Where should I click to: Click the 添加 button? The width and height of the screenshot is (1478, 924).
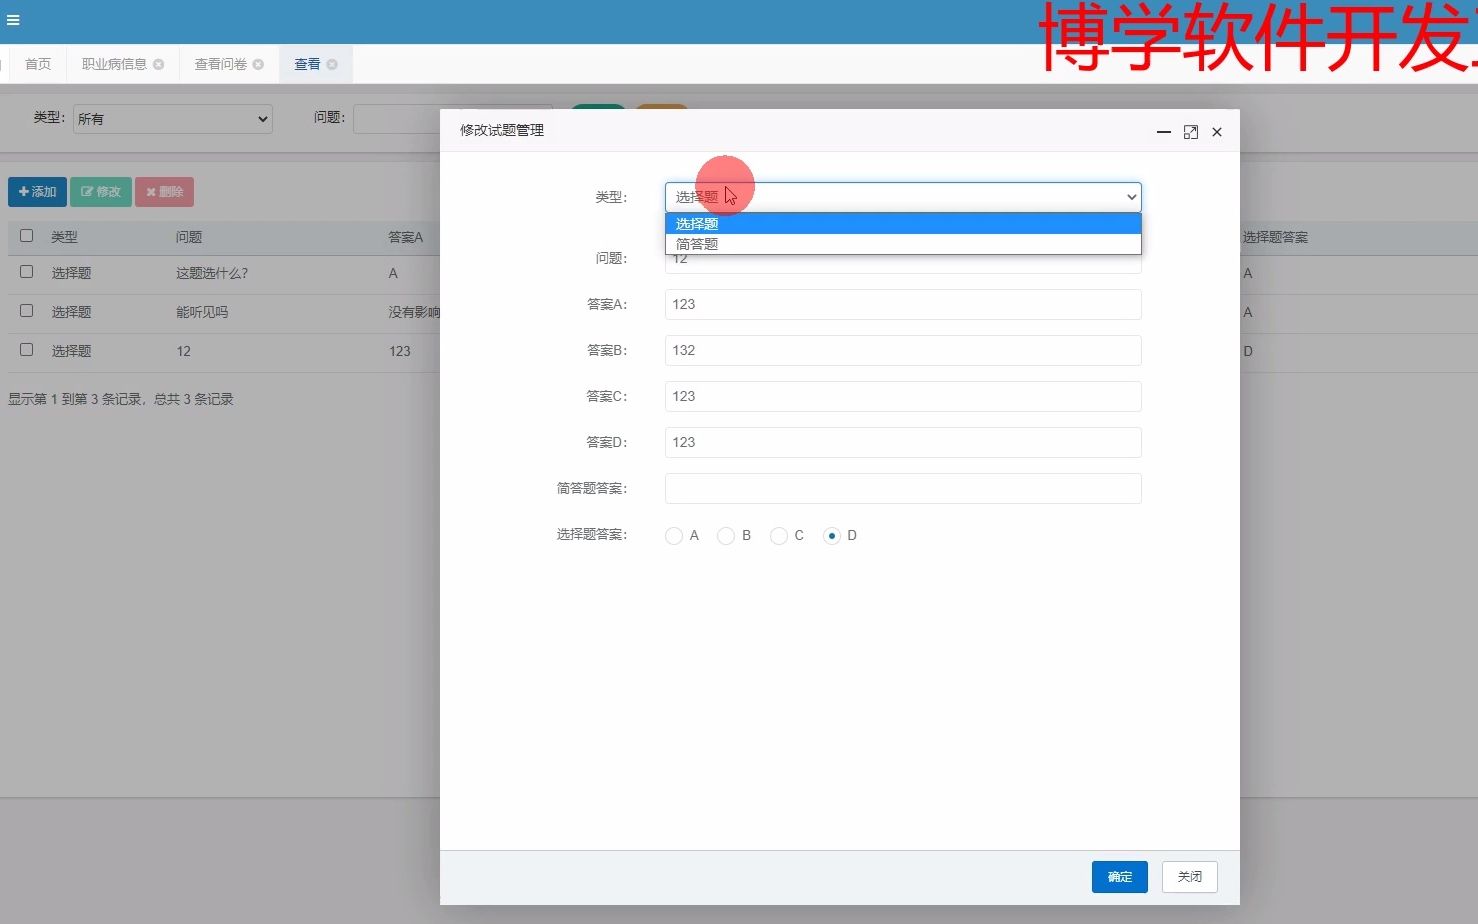tap(37, 192)
